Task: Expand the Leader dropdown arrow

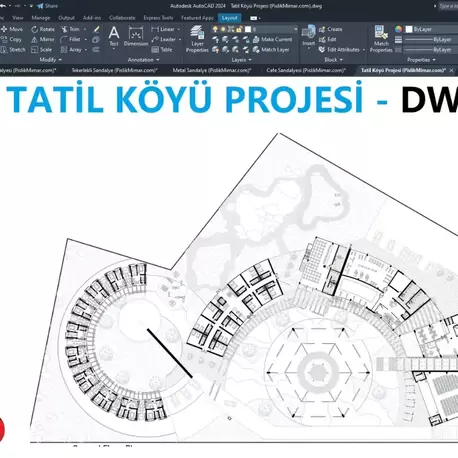Action: 180,39
